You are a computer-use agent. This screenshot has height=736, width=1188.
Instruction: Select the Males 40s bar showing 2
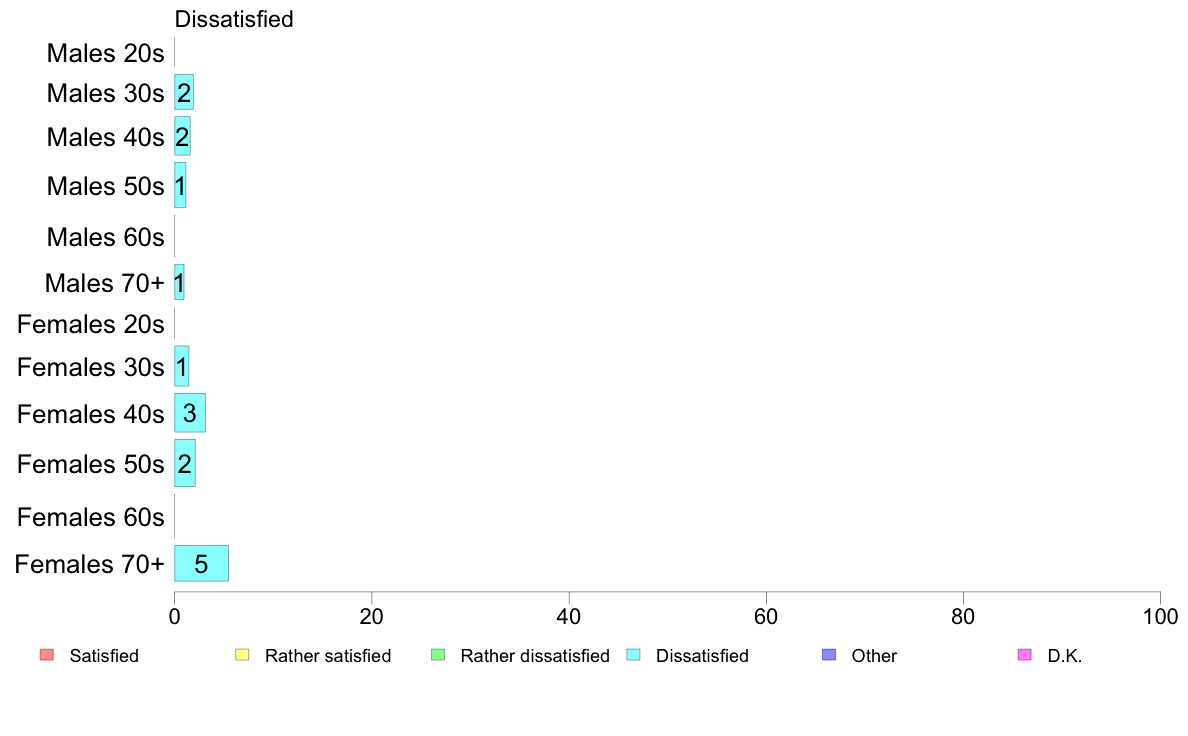point(183,136)
